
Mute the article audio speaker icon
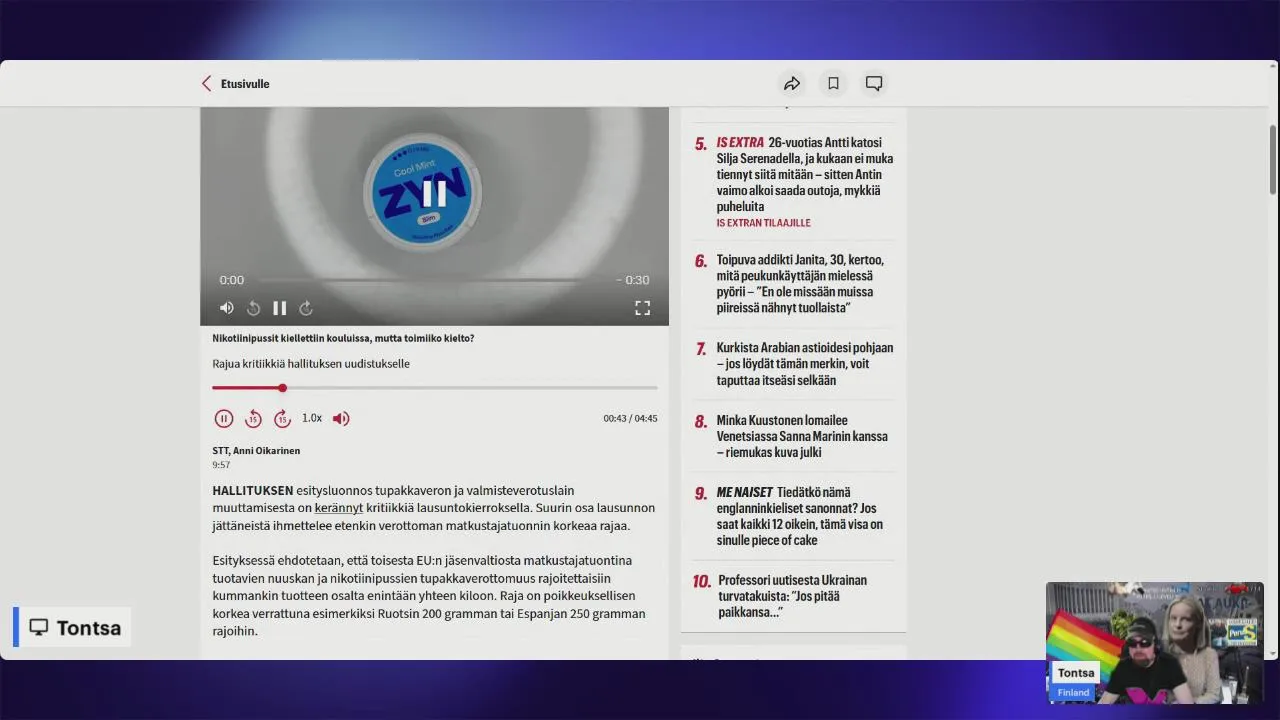(x=341, y=418)
